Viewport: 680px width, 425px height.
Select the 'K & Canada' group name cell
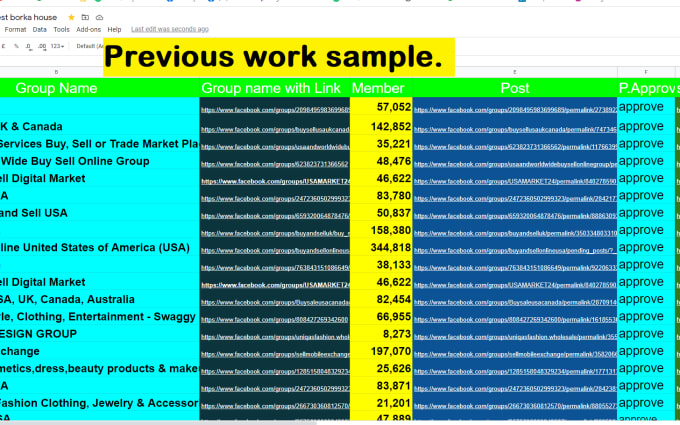click(100, 126)
